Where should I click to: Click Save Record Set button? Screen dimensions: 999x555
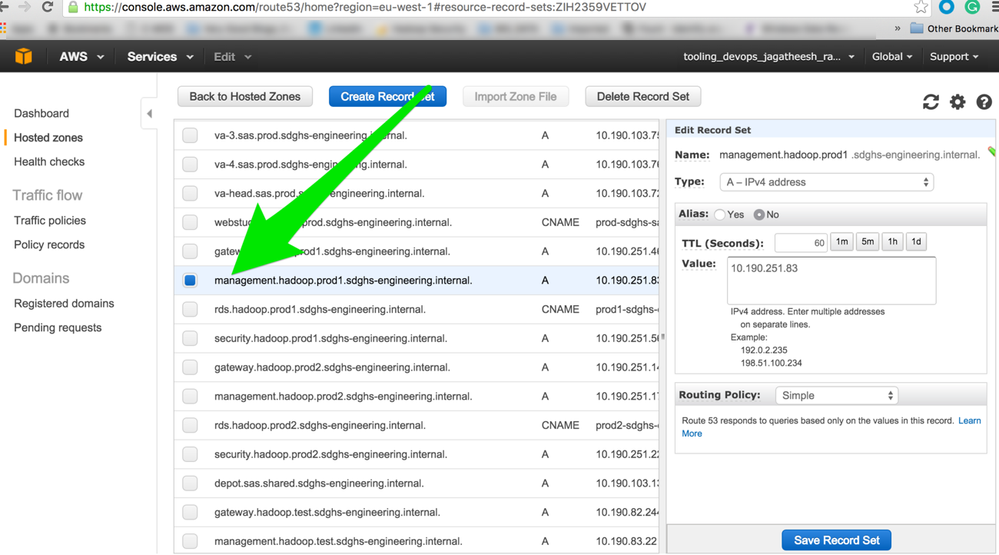(x=837, y=540)
